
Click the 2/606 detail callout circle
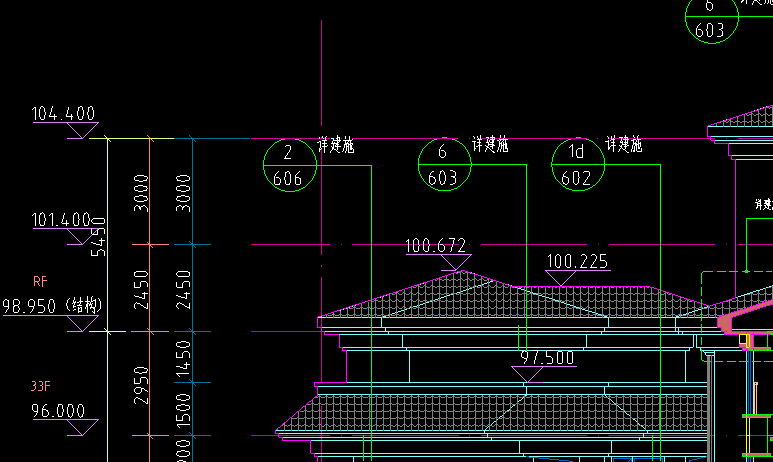click(x=290, y=165)
